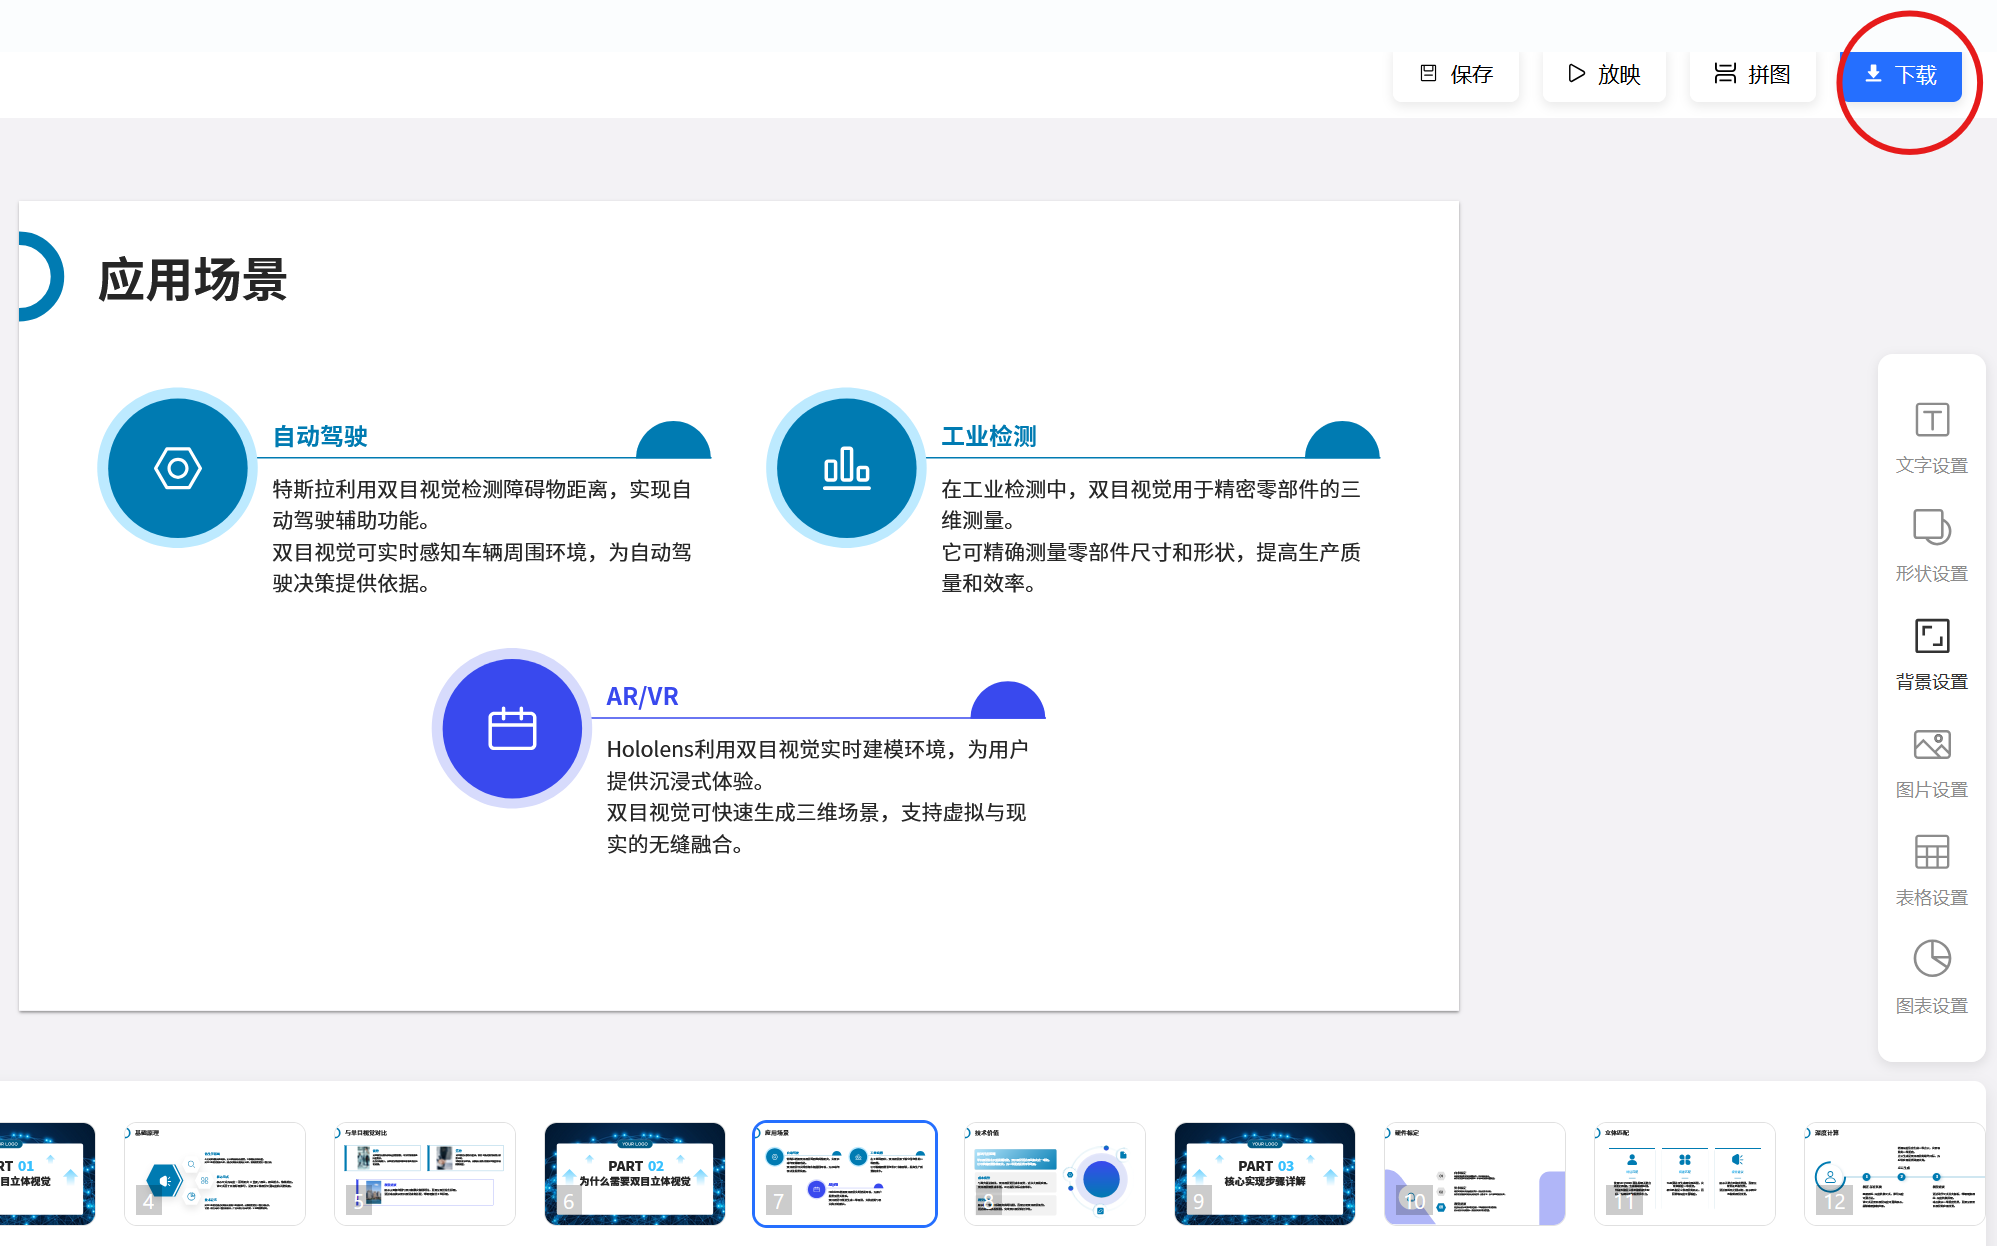Click the blue 下载 download button
The image size is (1997, 1246).
pos(1901,75)
